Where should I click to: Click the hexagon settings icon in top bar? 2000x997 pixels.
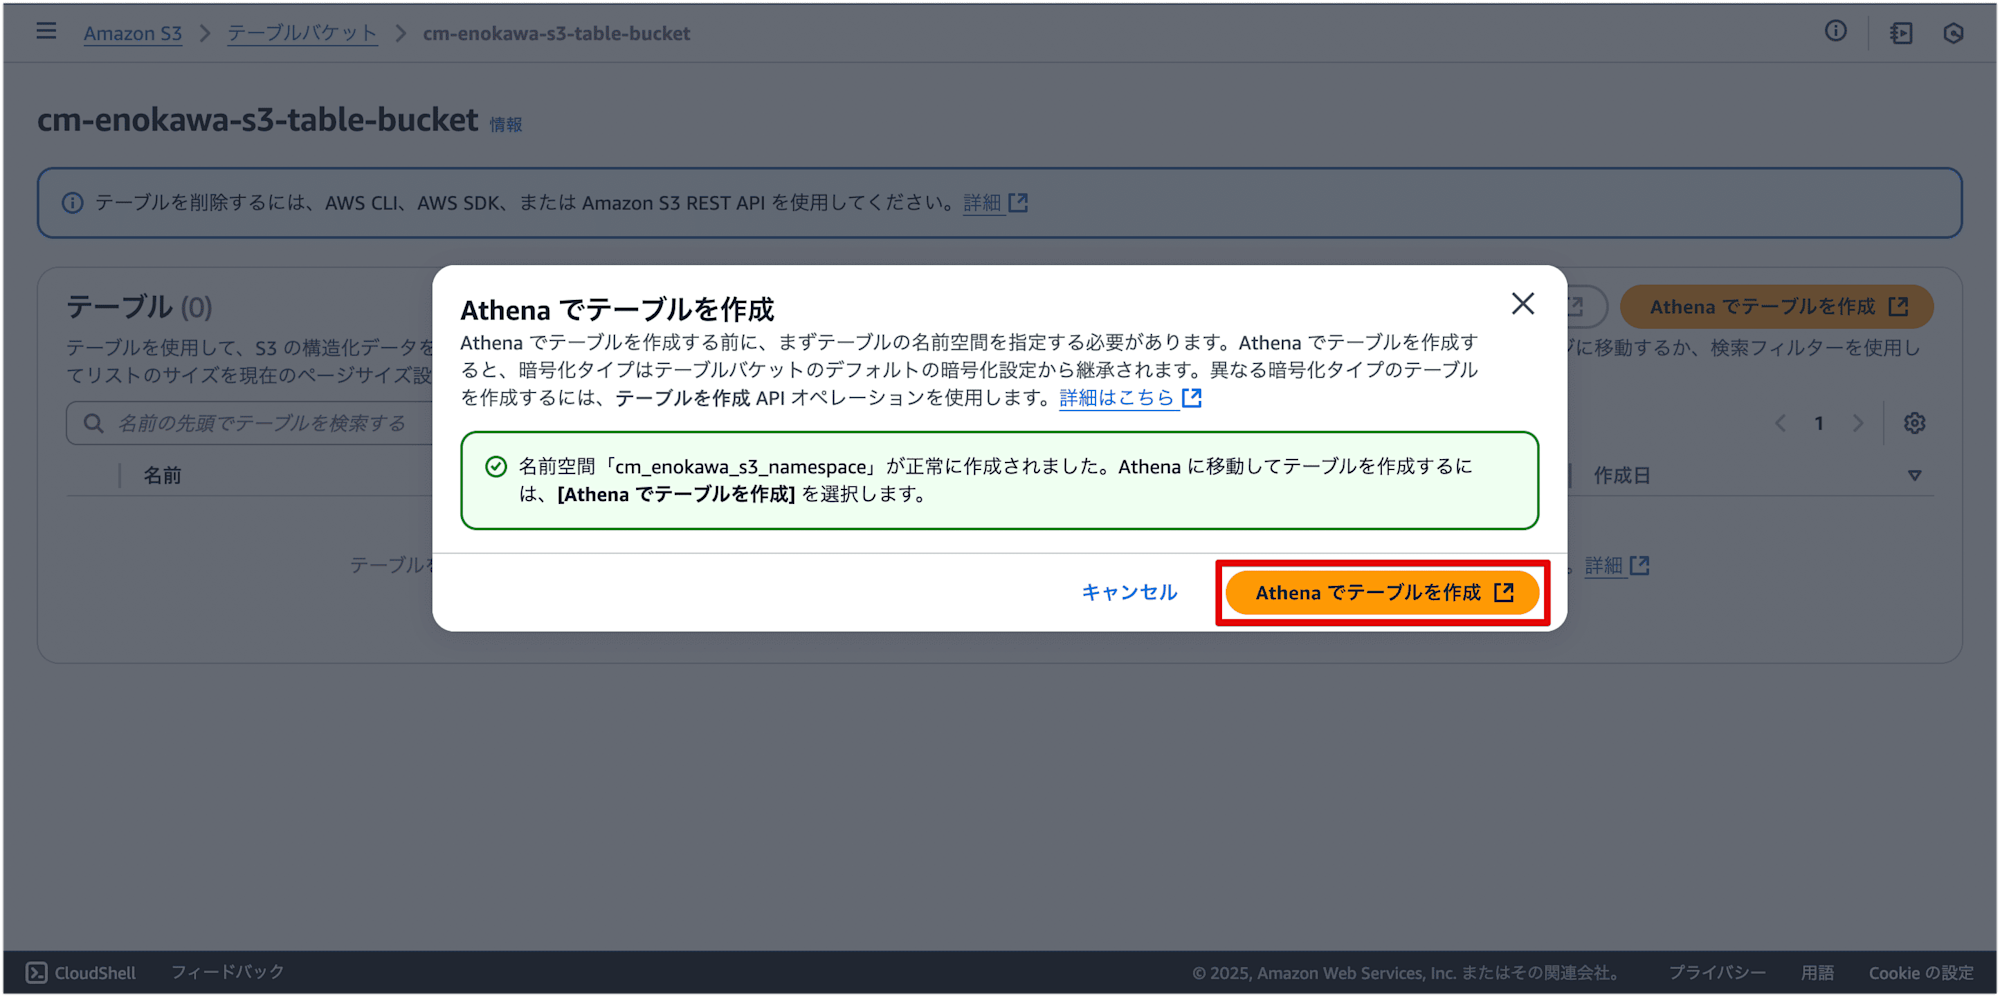[1953, 33]
